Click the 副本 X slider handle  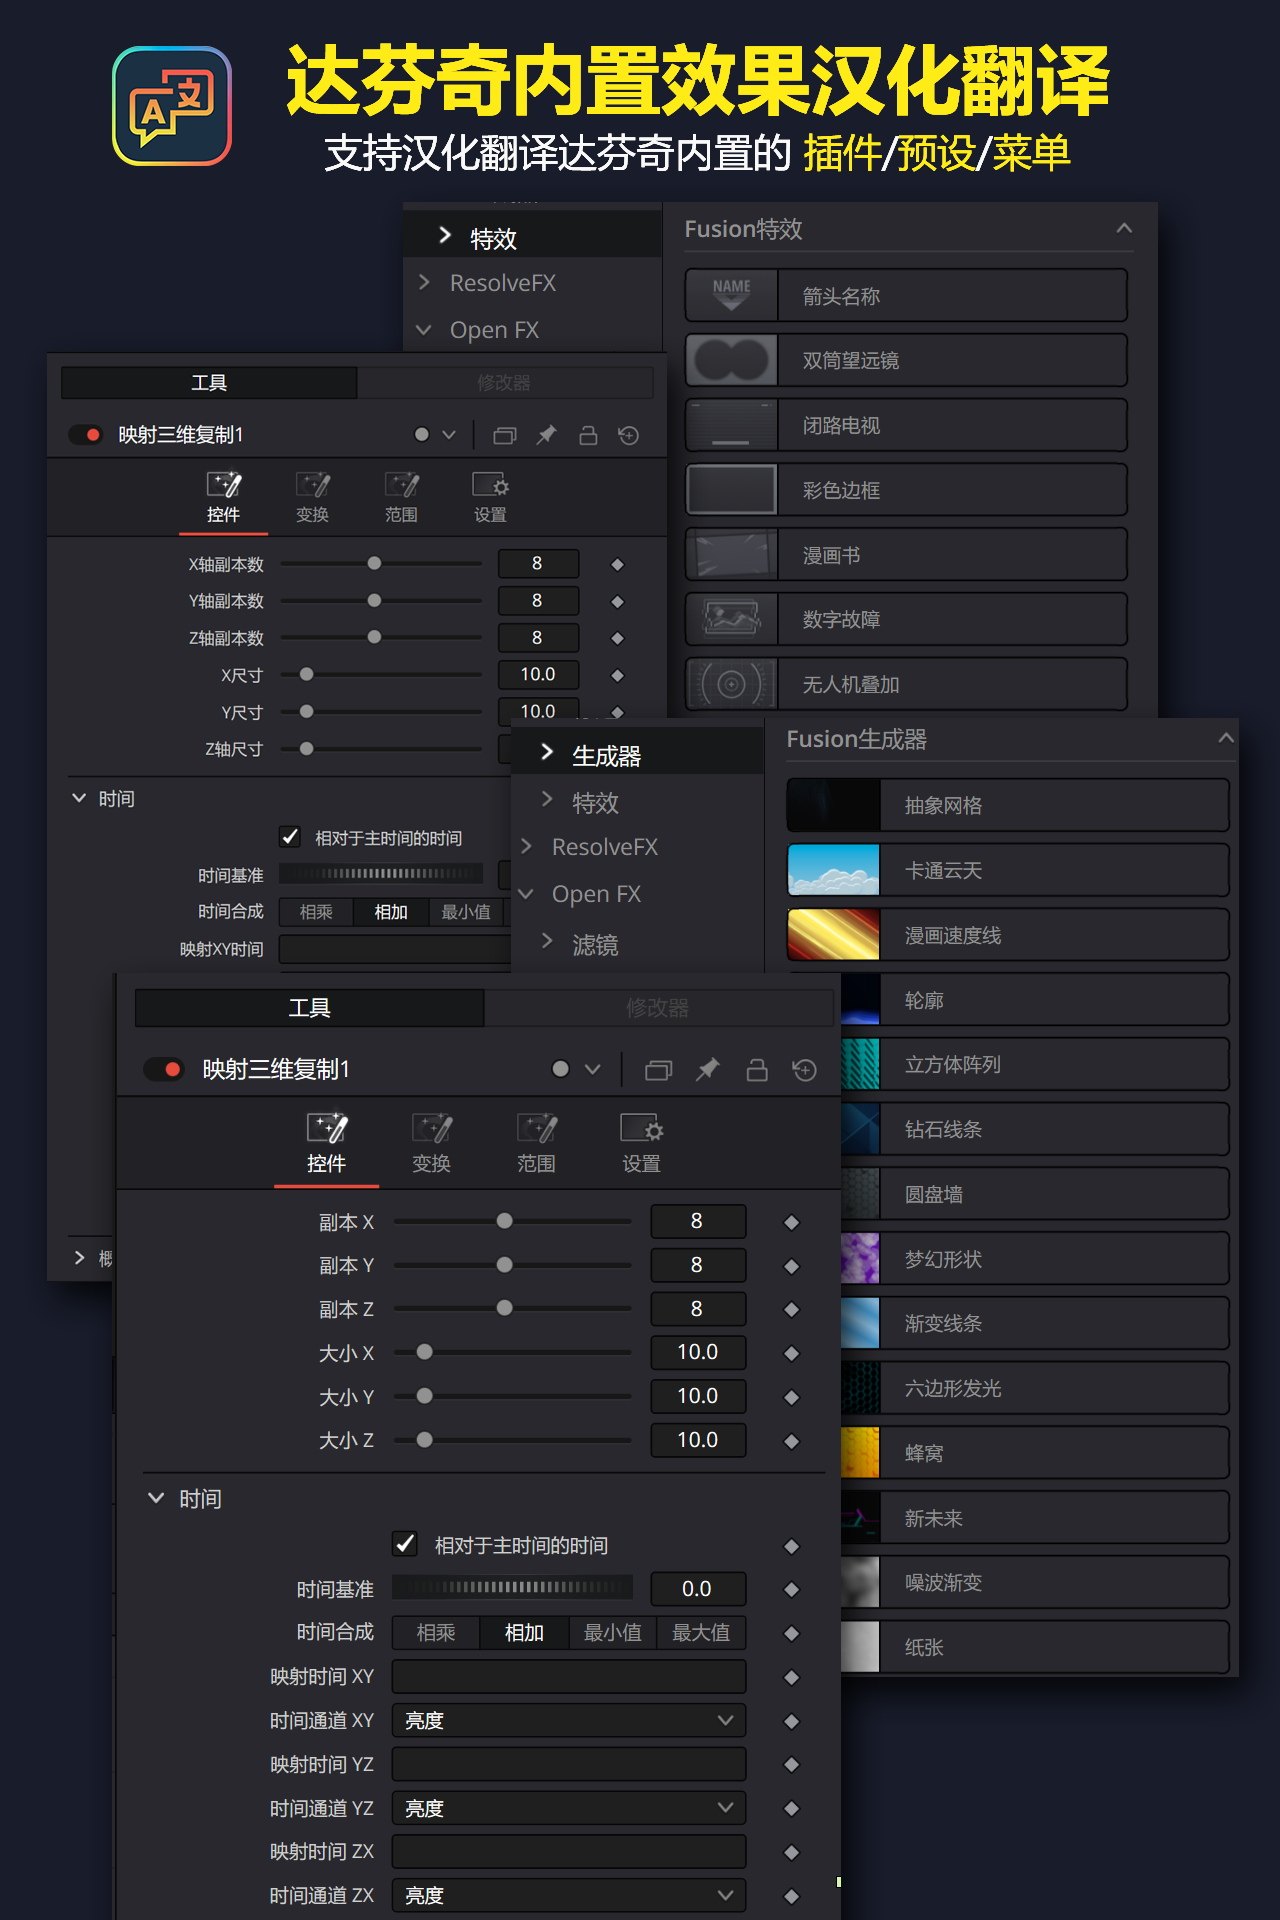505,1221
